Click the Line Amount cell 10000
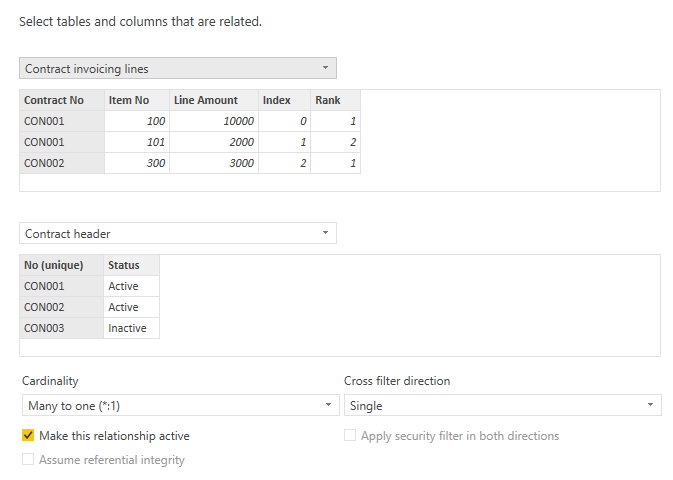Screen dimensions: 673x480 tap(214, 121)
